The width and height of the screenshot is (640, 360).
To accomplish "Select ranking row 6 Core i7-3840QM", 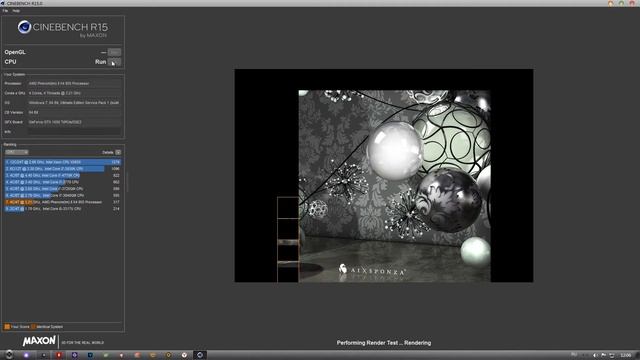I will (x=63, y=196).
